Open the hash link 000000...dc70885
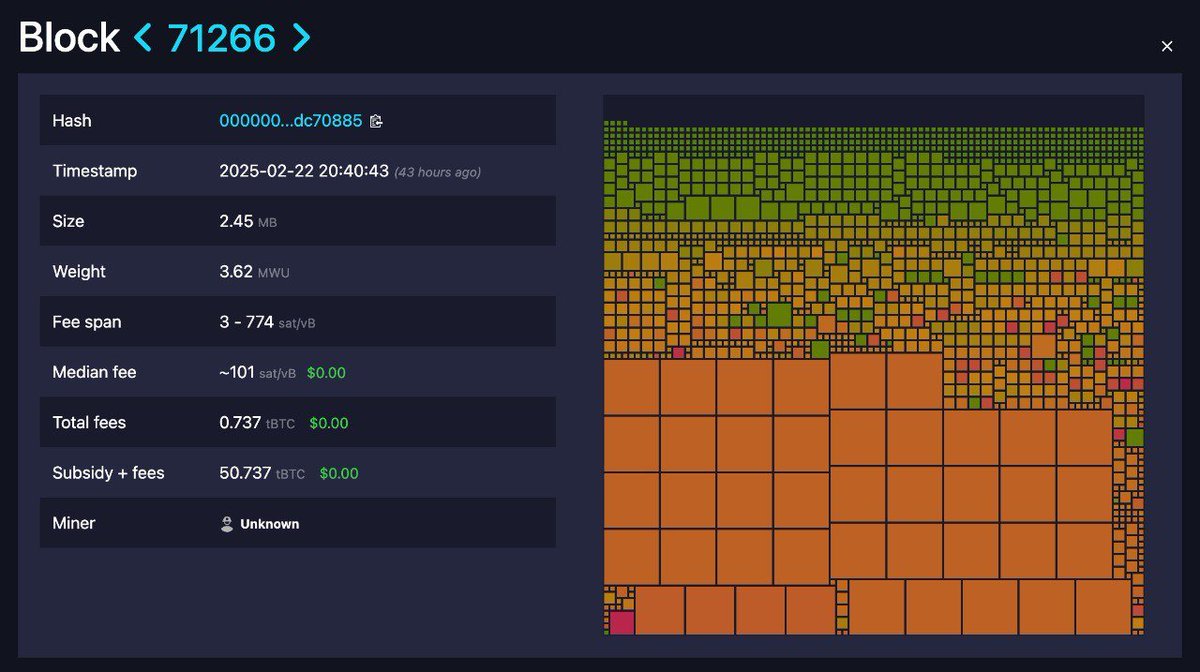The height and width of the screenshot is (672, 1200). (x=290, y=121)
